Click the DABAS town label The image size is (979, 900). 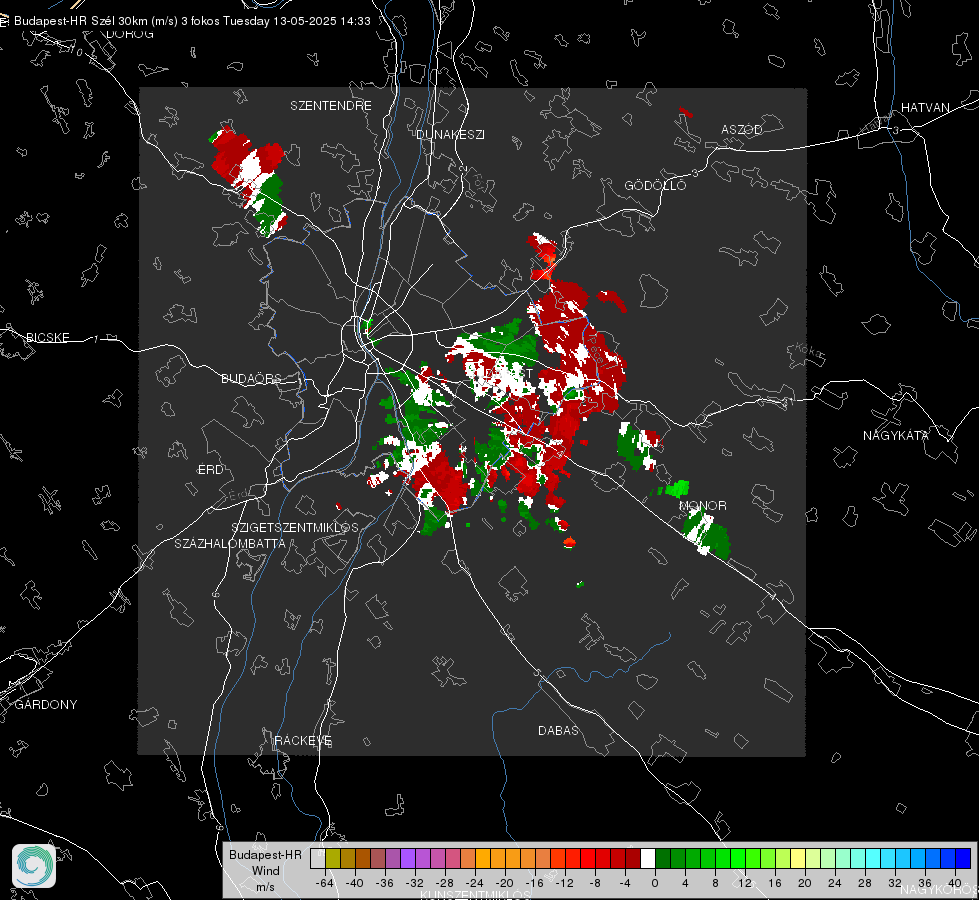click(558, 730)
